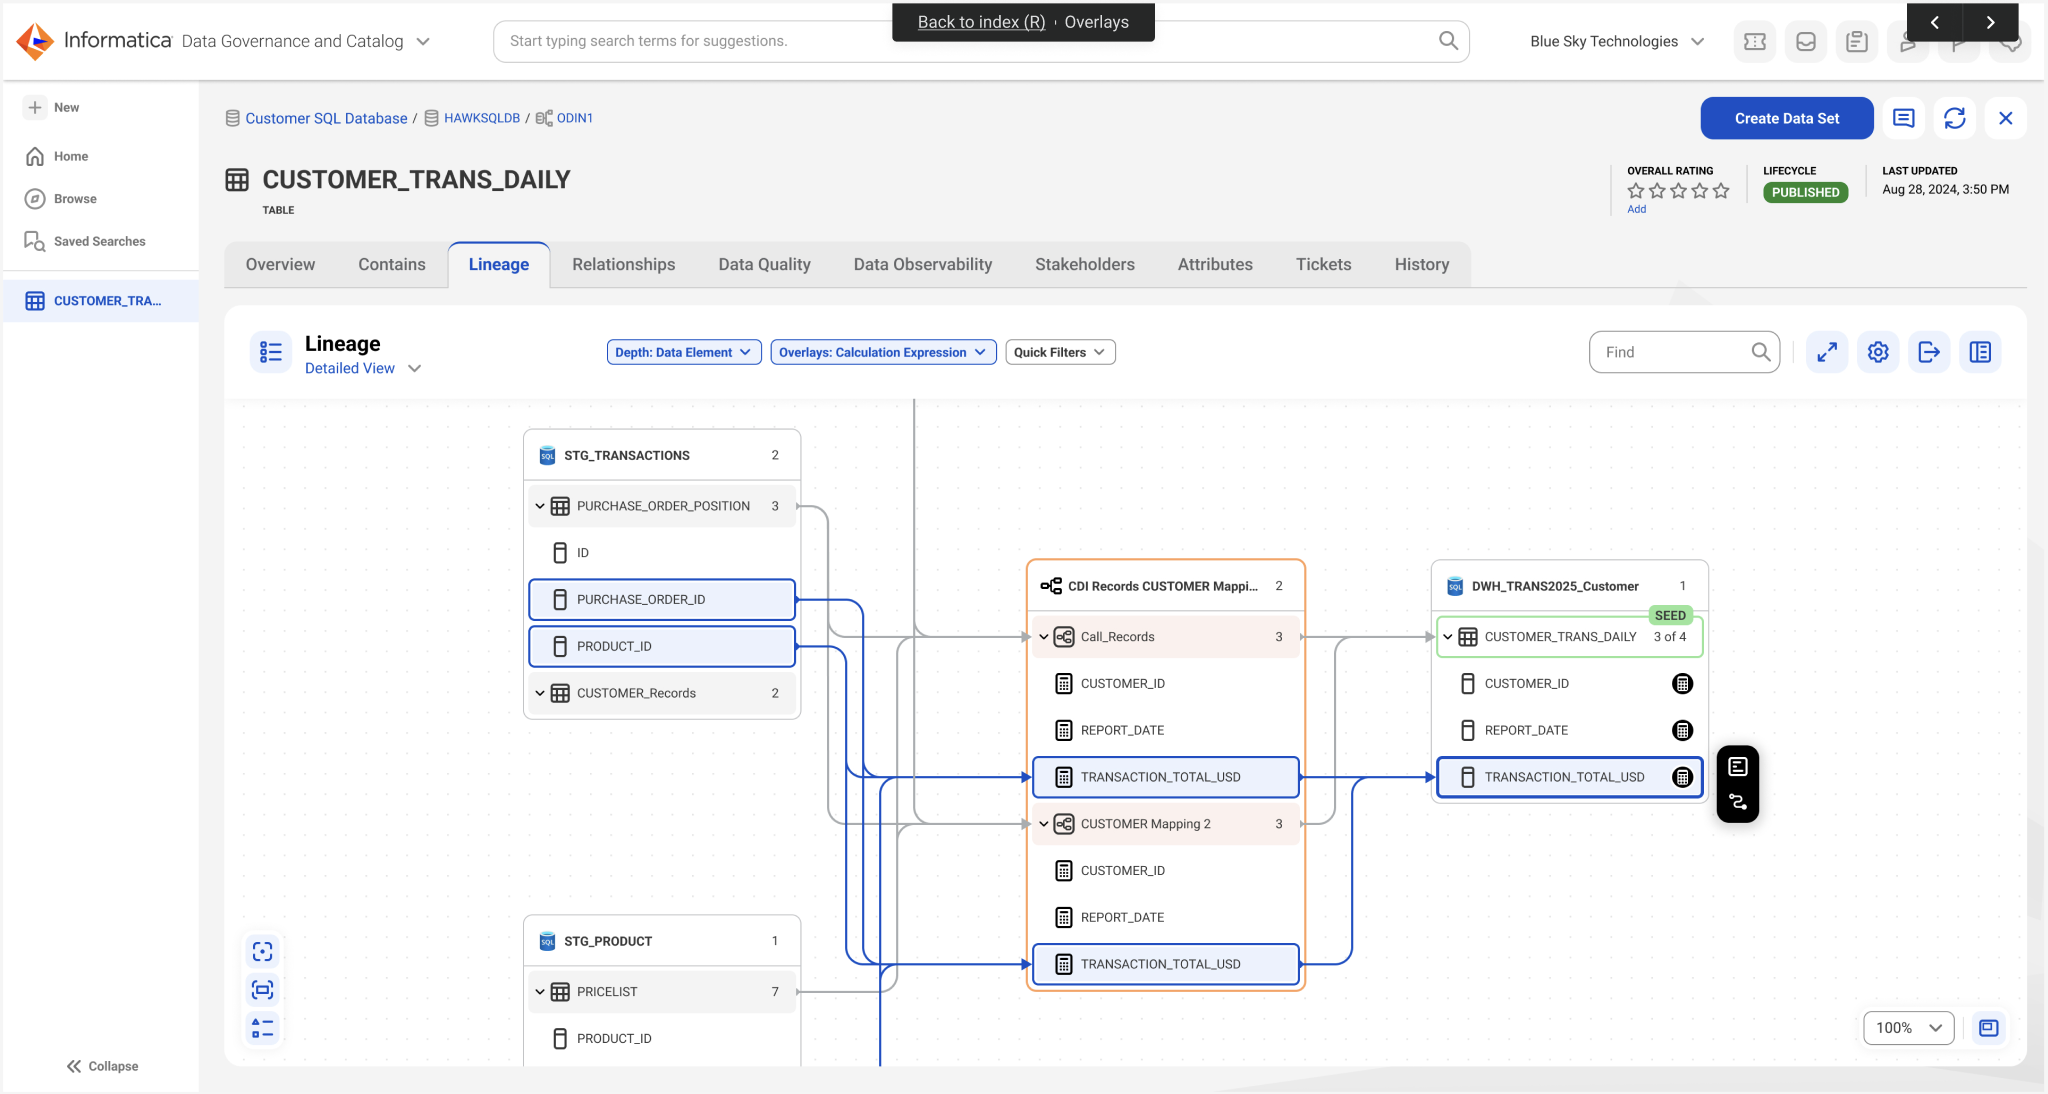The height and width of the screenshot is (1094, 2048).
Task: Focus on selected node icon in canvas controls
Action: pyautogui.click(x=262, y=951)
